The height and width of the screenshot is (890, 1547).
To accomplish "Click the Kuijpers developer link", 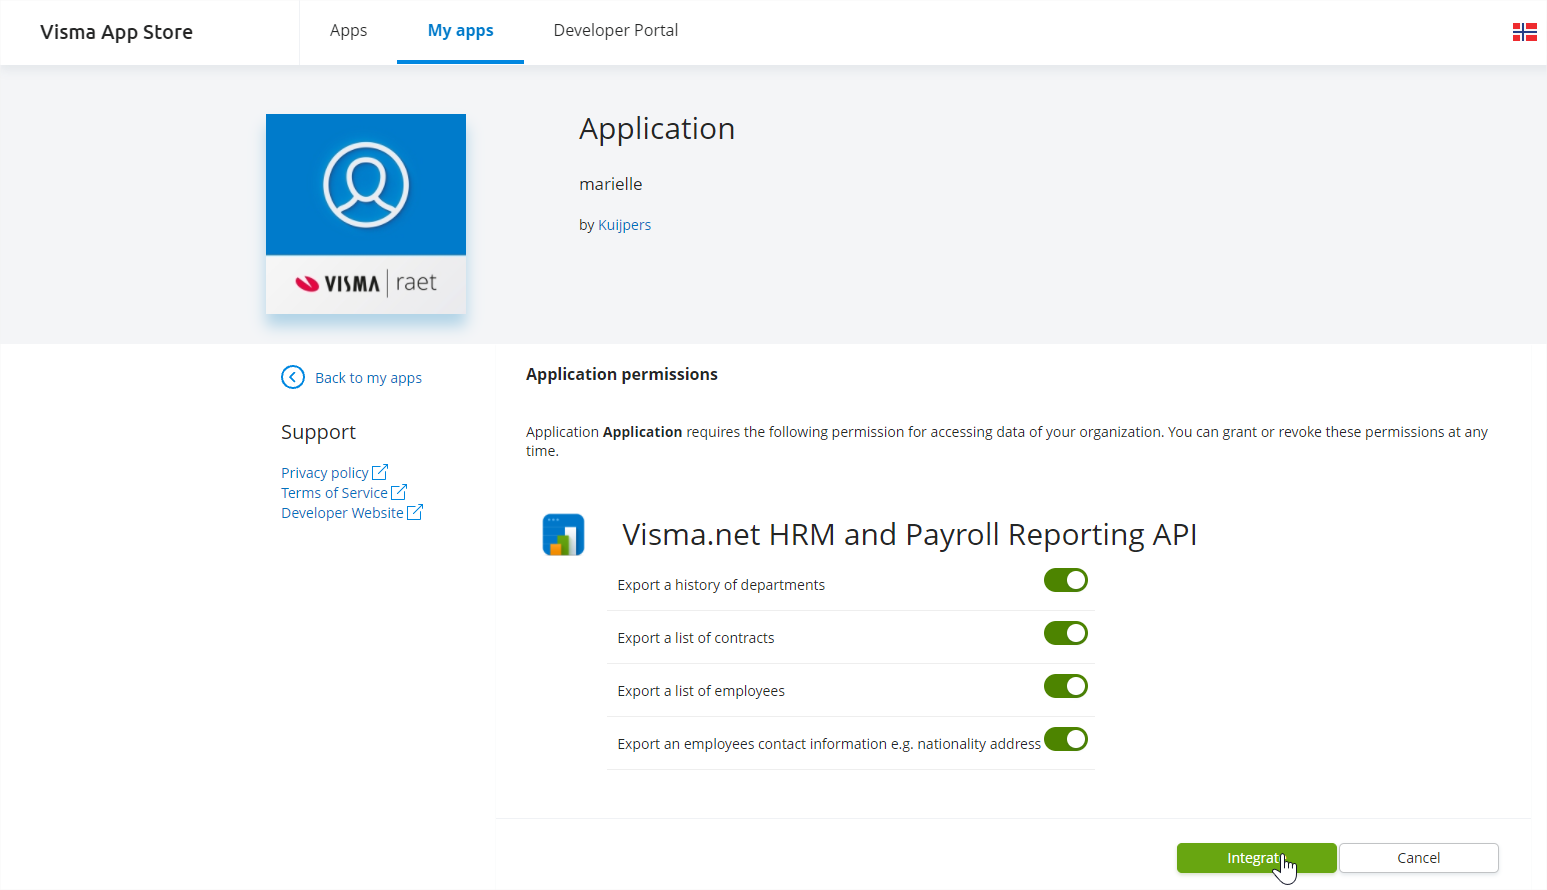I will click(624, 225).
